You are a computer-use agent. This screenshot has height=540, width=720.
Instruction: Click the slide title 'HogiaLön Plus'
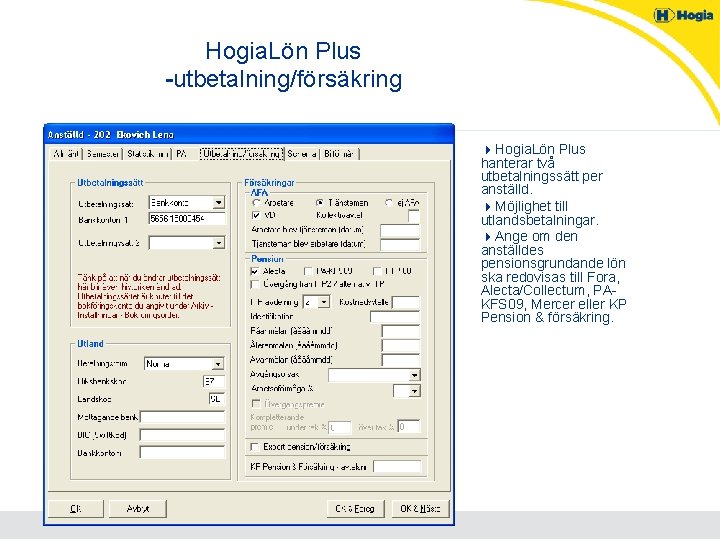point(283,51)
